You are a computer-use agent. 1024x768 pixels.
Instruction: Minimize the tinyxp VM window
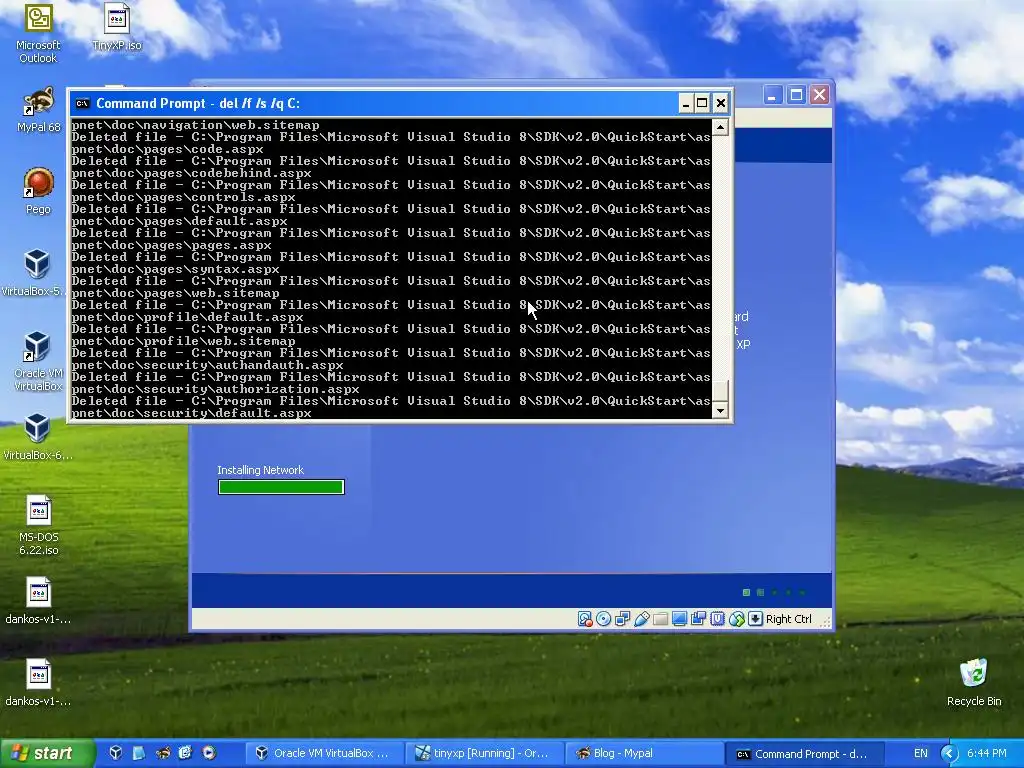tap(772, 95)
